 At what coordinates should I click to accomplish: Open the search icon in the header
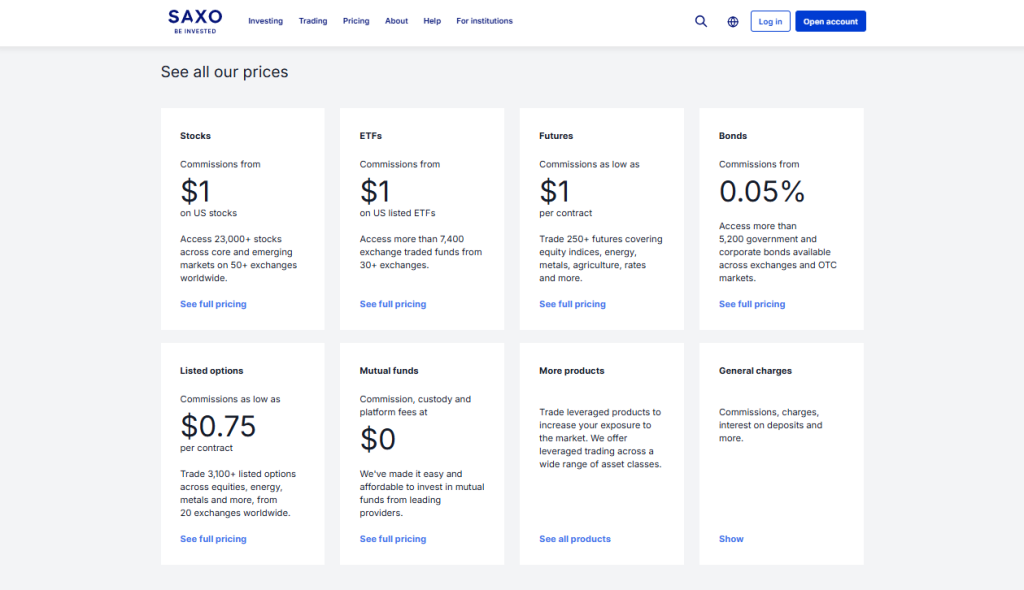click(701, 21)
